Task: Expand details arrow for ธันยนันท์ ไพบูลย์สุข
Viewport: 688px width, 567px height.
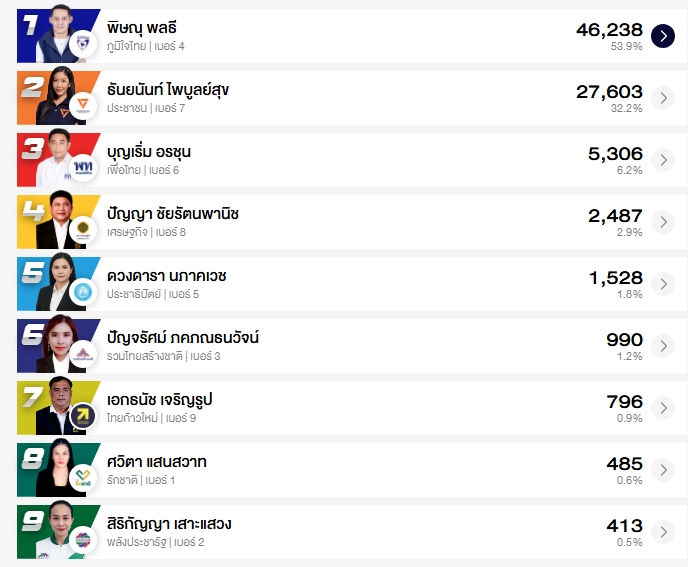Action: click(662, 98)
